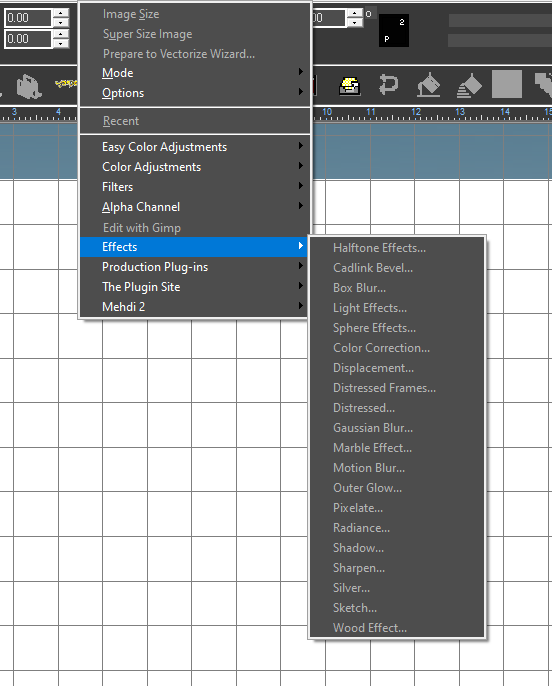Click into the top 0.00 input field
The width and height of the screenshot is (552, 686).
click(28, 18)
